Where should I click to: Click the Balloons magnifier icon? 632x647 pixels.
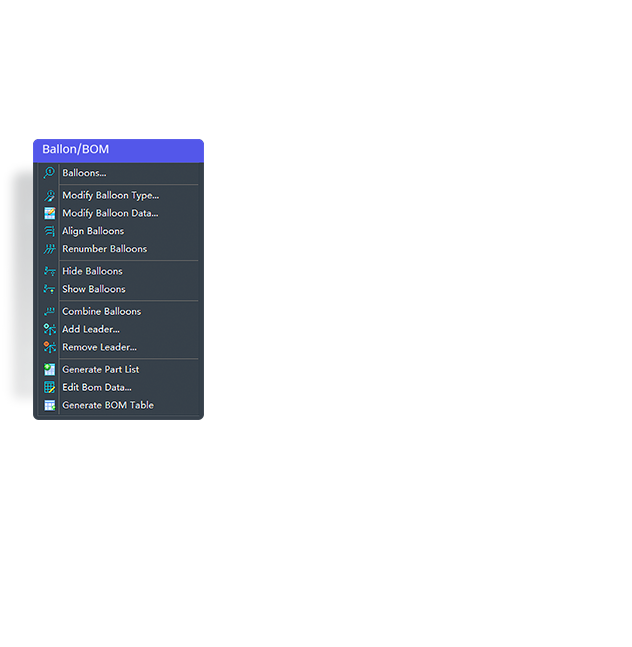pos(49,173)
